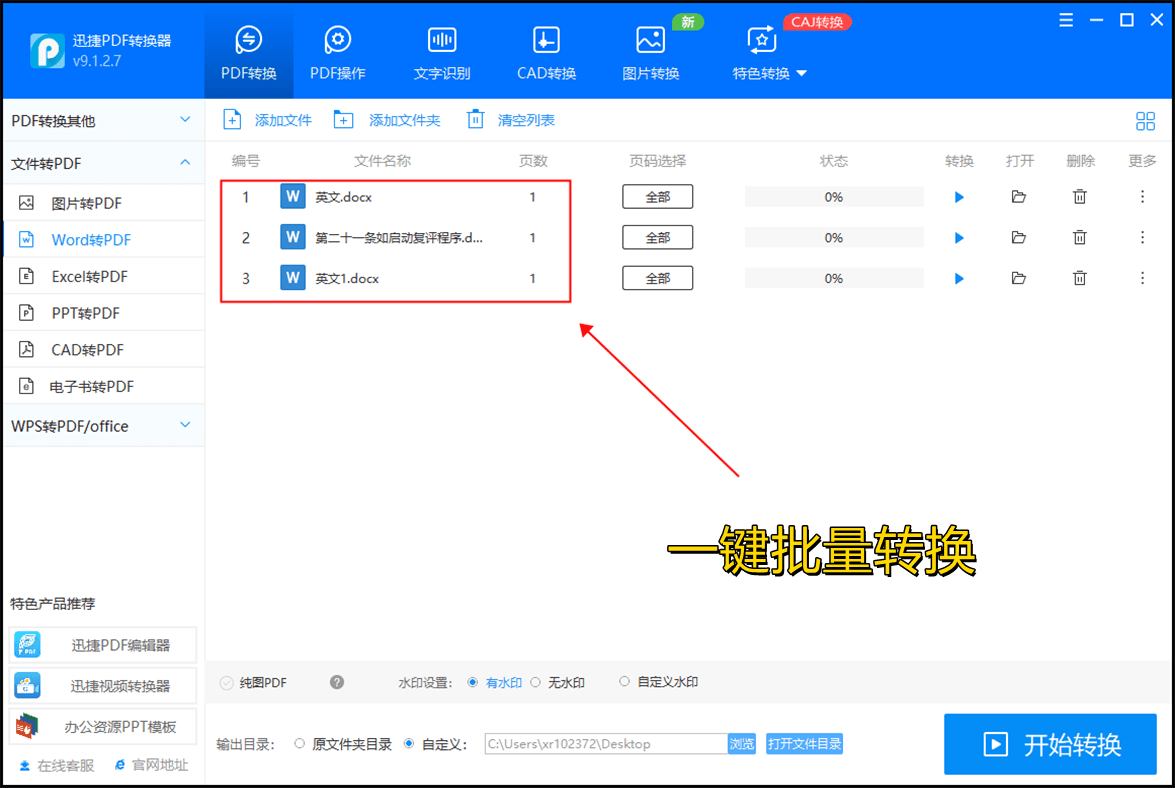Click the 浏览 browse button
1175x788 pixels.
[742, 744]
